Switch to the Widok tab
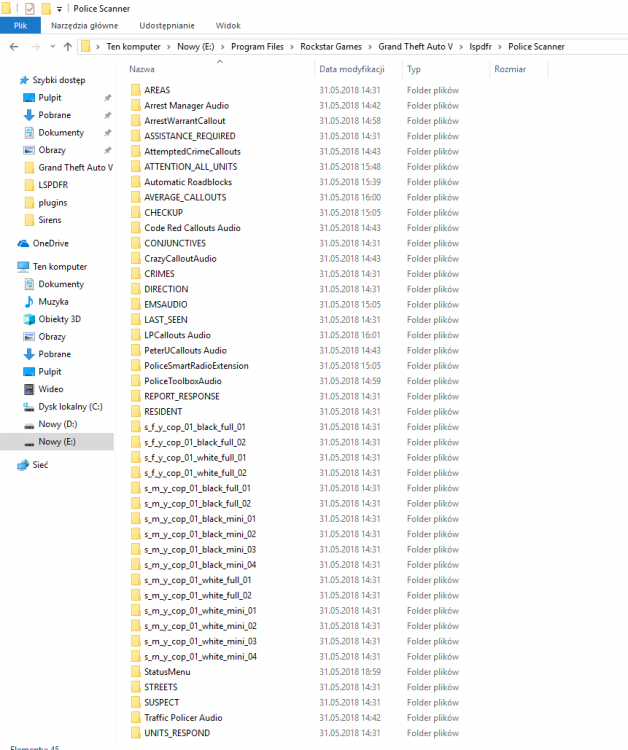The height and width of the screenshot is (750, 628). tap(228, 25)
